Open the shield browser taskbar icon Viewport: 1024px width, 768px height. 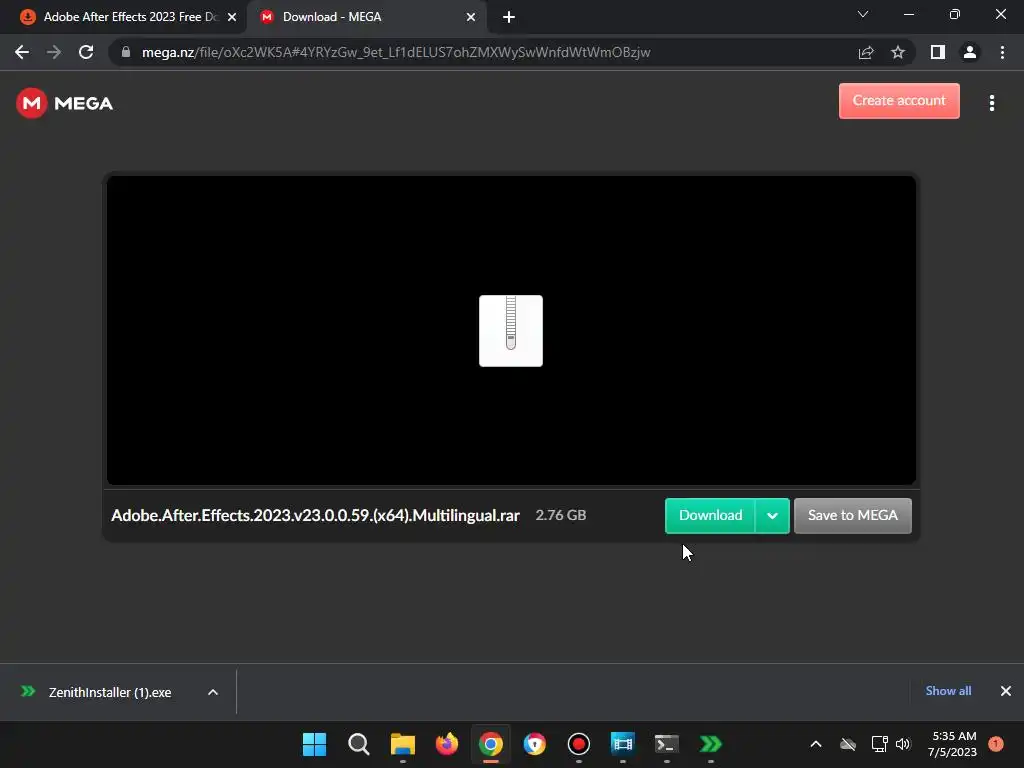click(x=535, y=744)
